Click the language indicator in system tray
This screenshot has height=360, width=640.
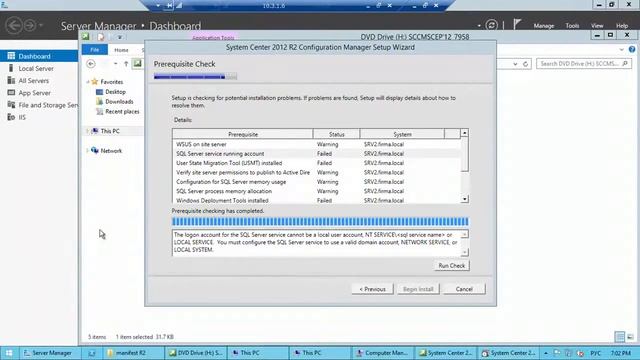(596, 353)
